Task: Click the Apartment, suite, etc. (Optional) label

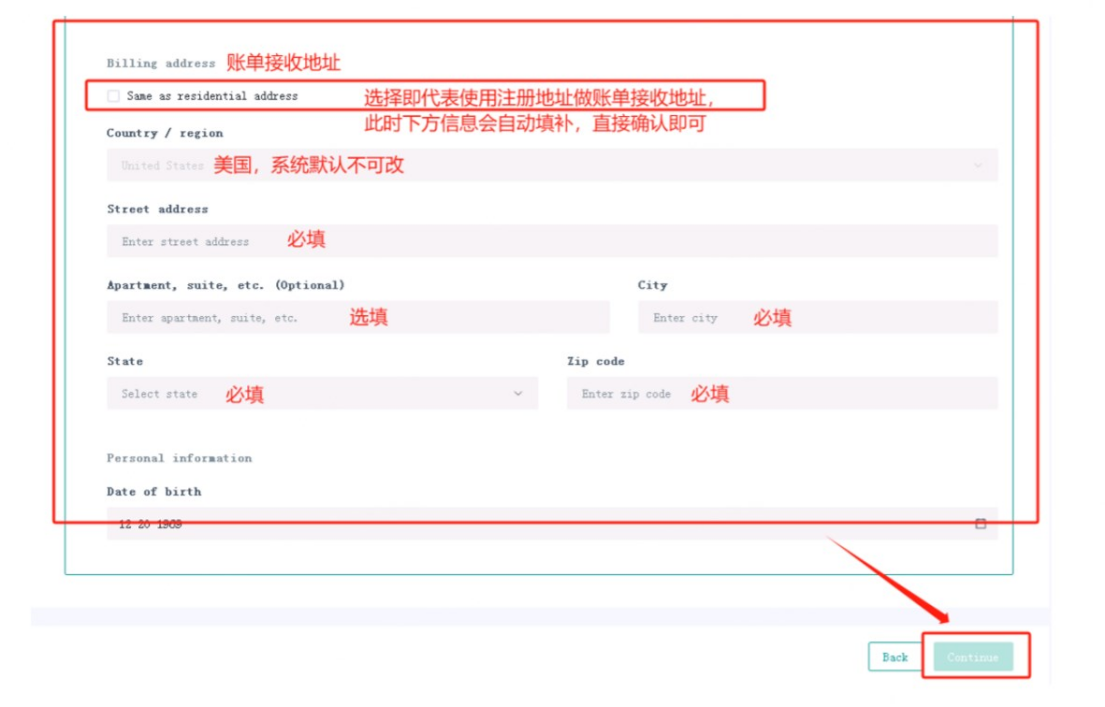Action: click(225, 285)
